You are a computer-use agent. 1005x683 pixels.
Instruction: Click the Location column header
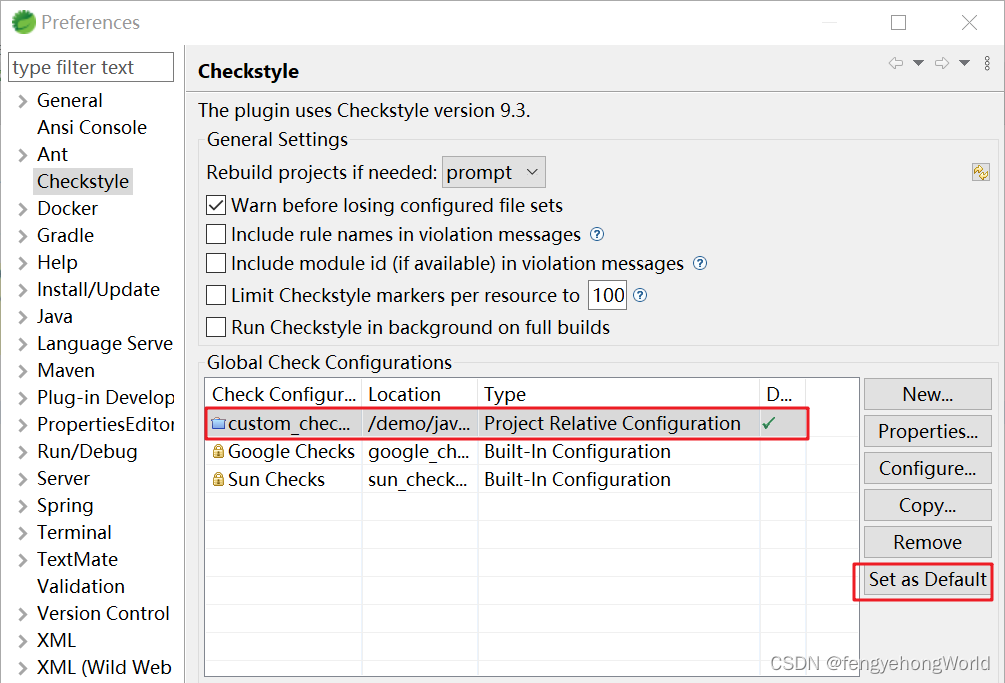(x=420, y=394)
